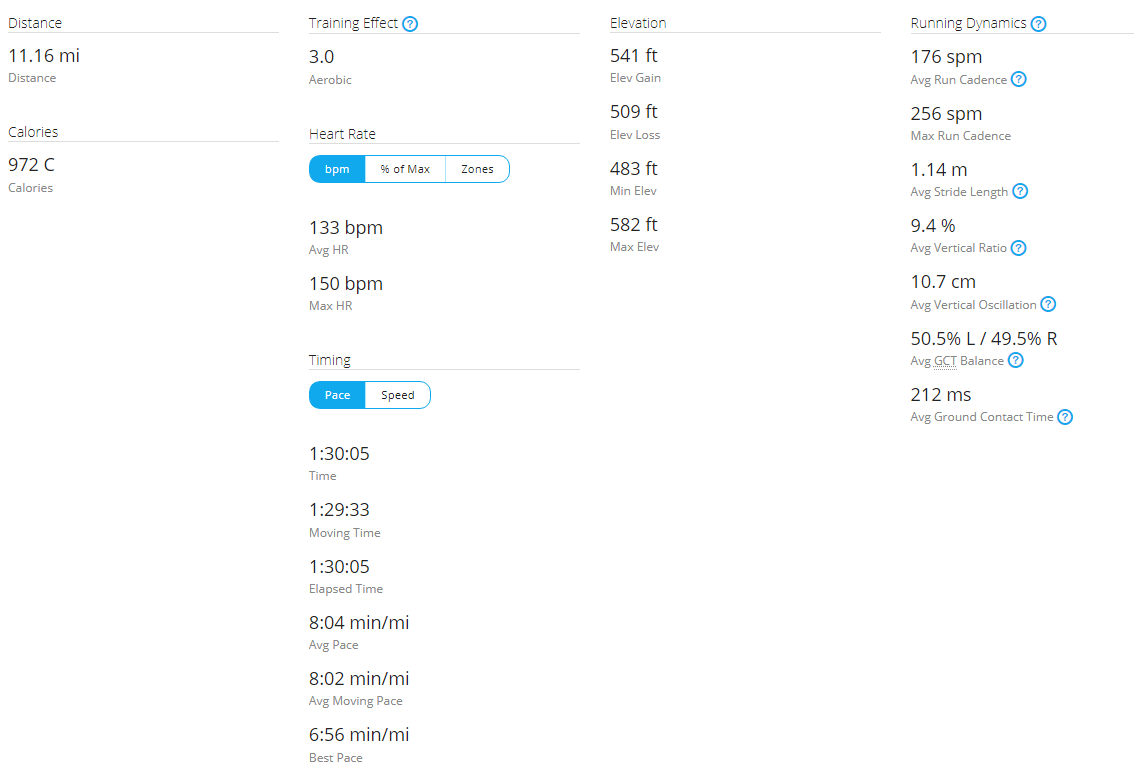Click Avg Ground Contact Time help icon

click(x=1065, y=417)
